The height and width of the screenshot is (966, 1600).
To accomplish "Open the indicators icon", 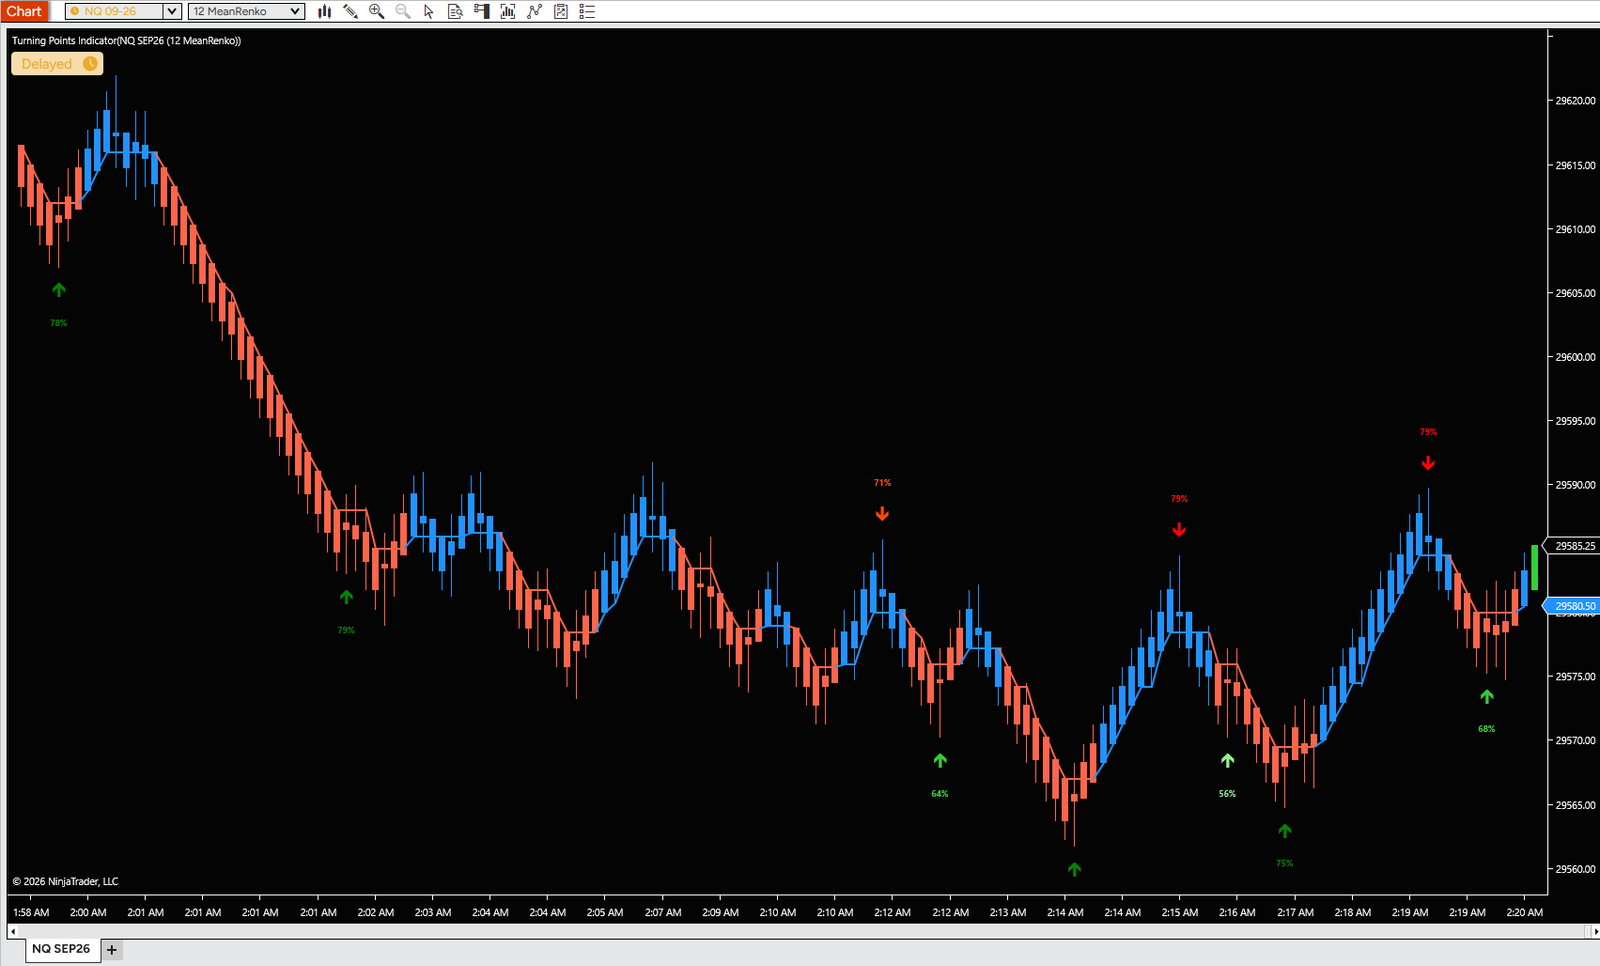I will [534, 11].
